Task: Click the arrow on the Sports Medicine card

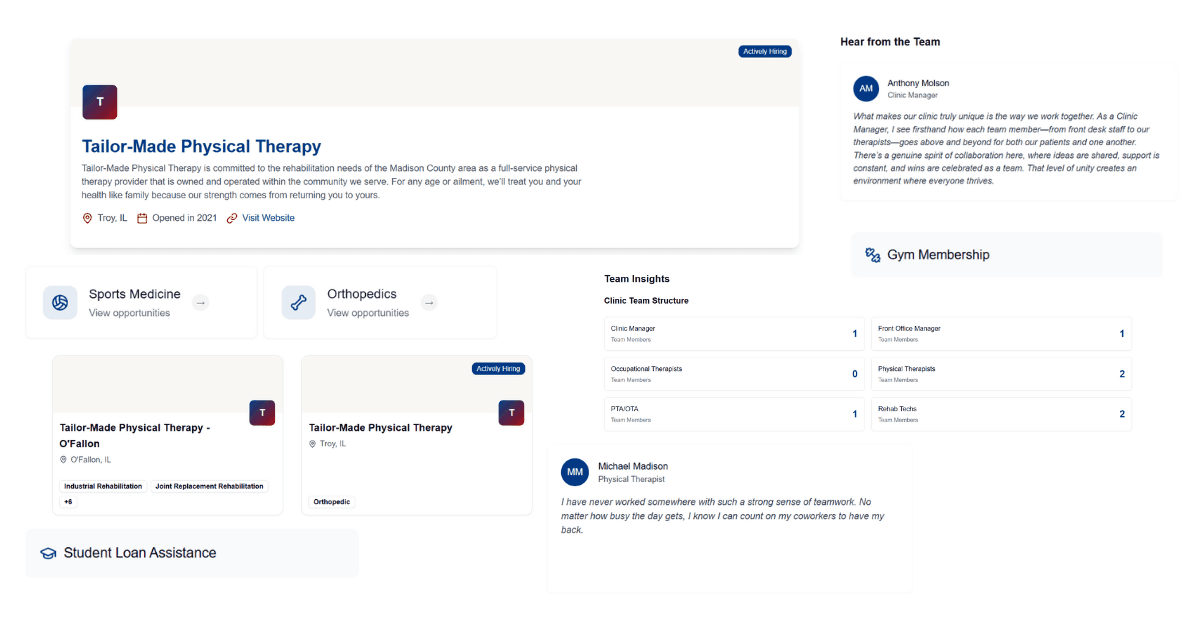Action: [200, 302]
